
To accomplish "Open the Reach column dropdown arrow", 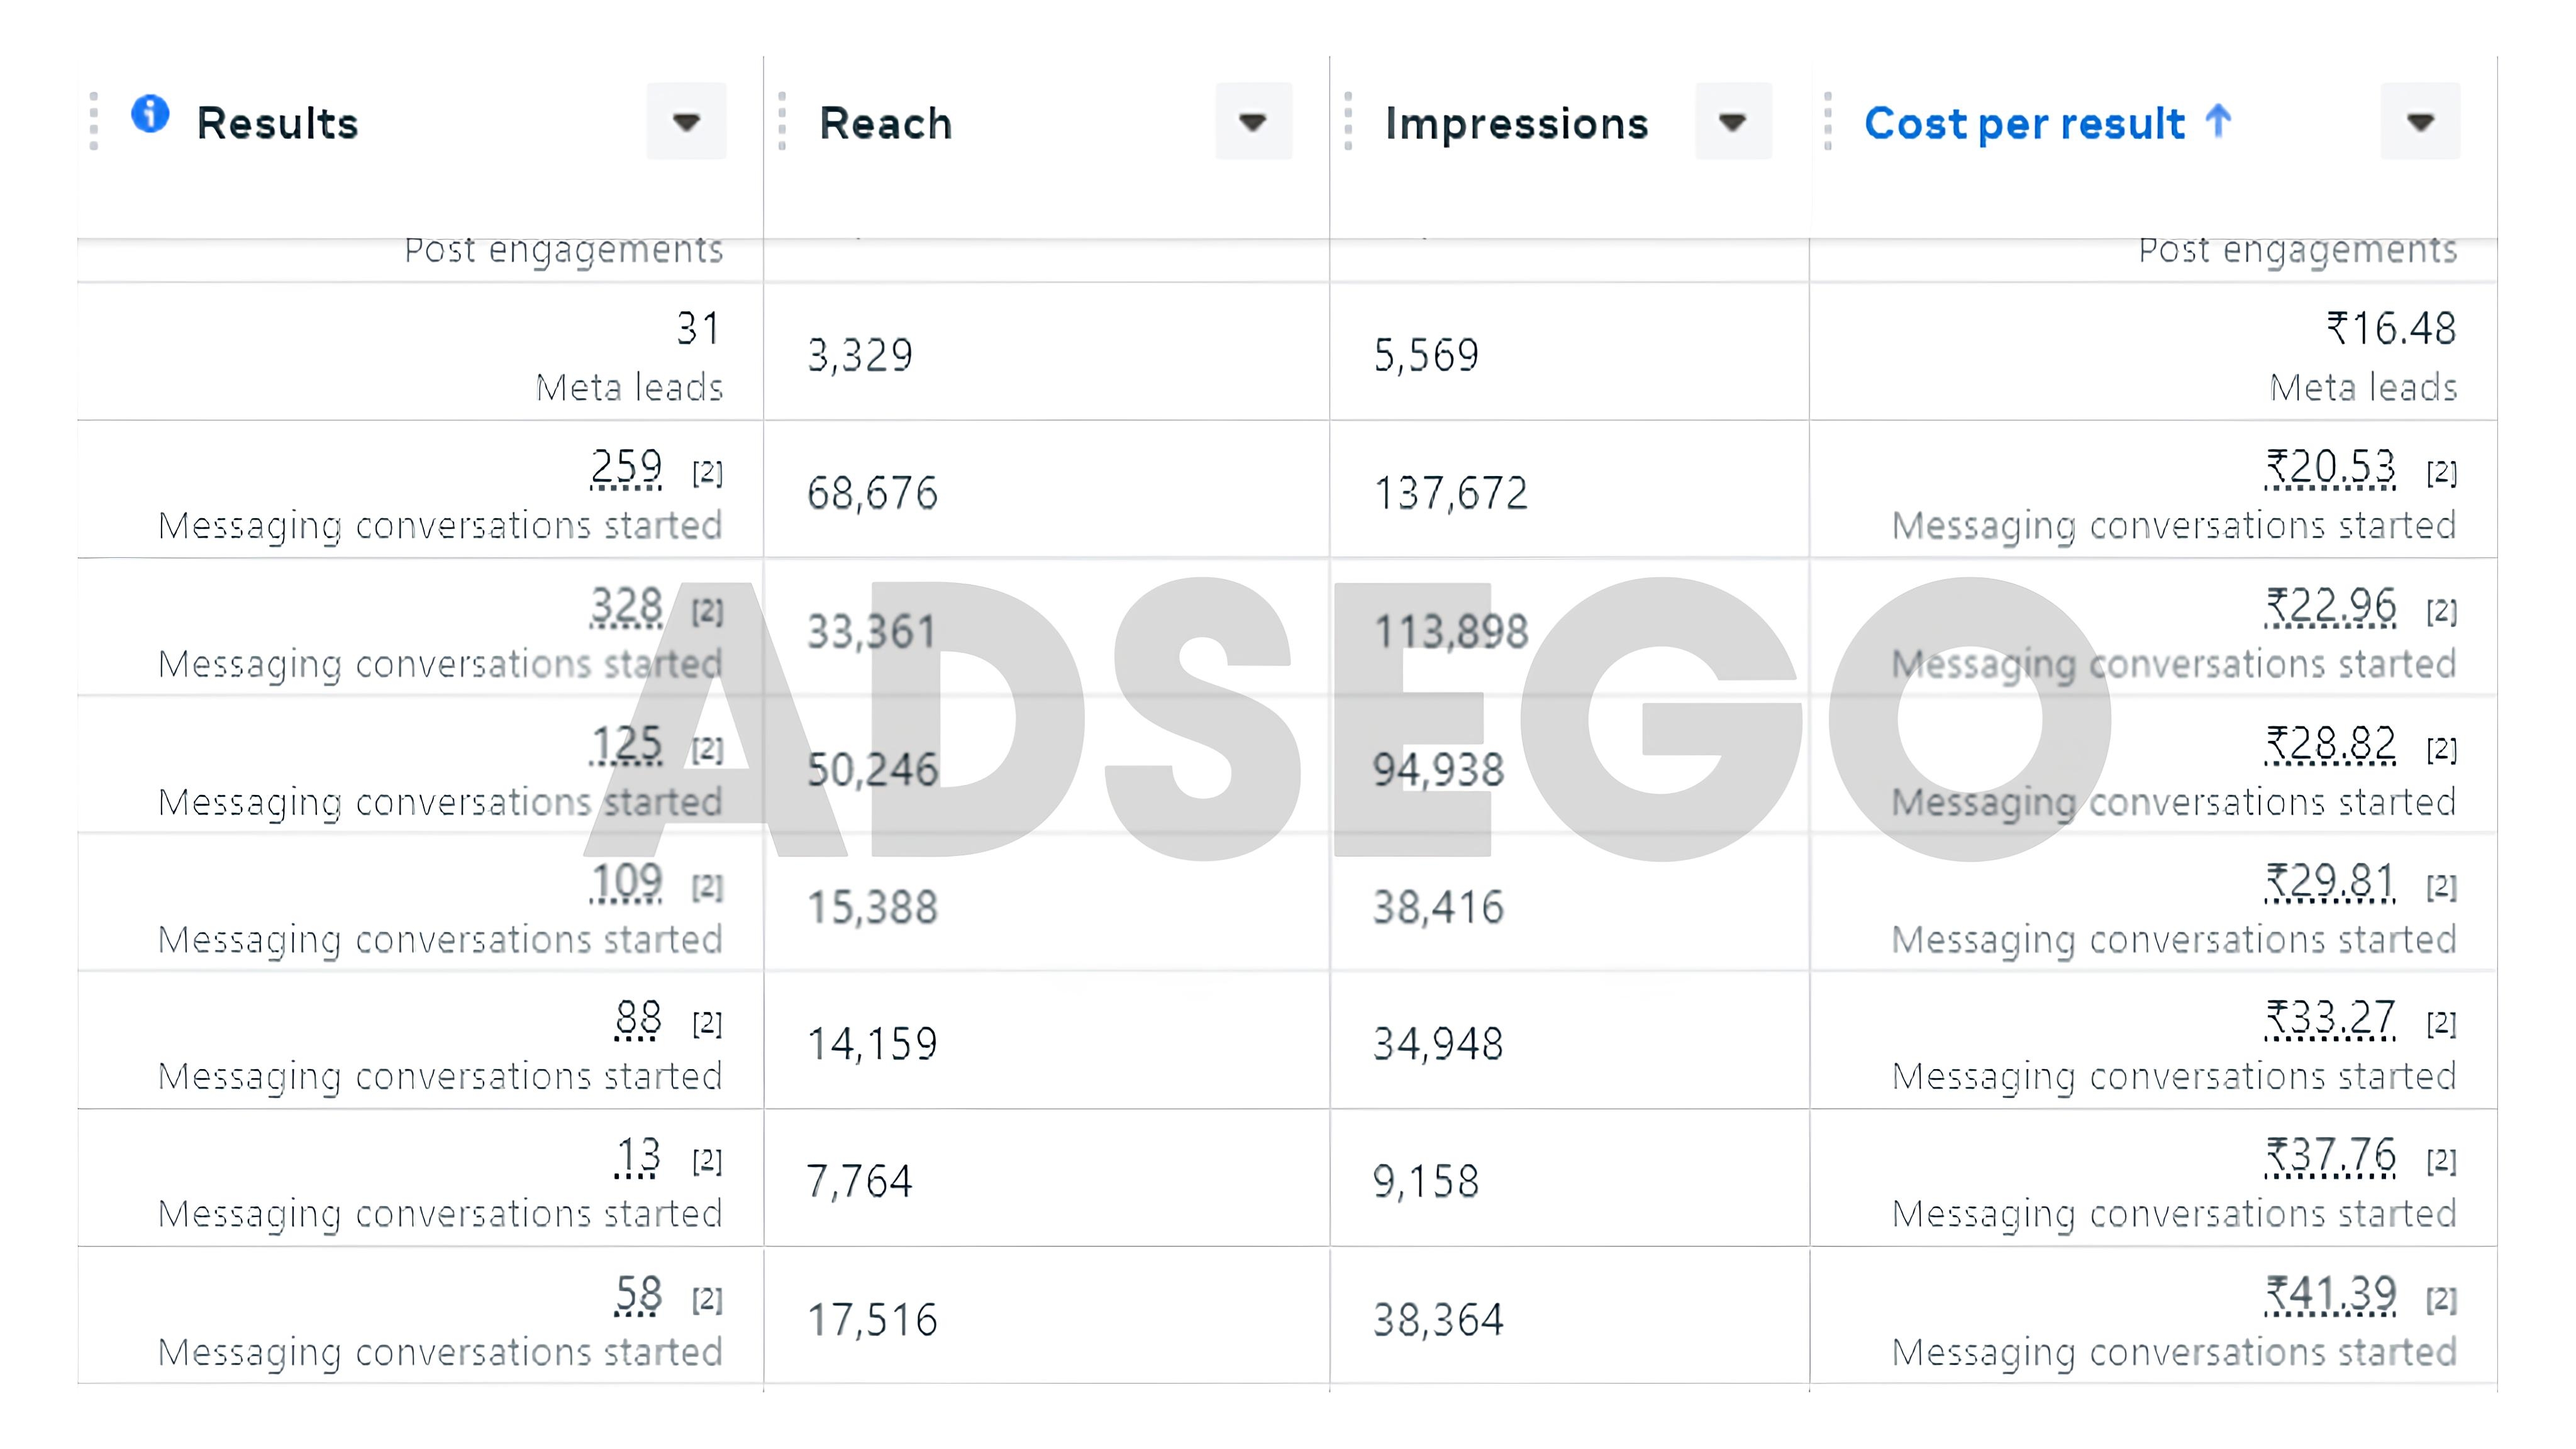I will [1253, 122].
